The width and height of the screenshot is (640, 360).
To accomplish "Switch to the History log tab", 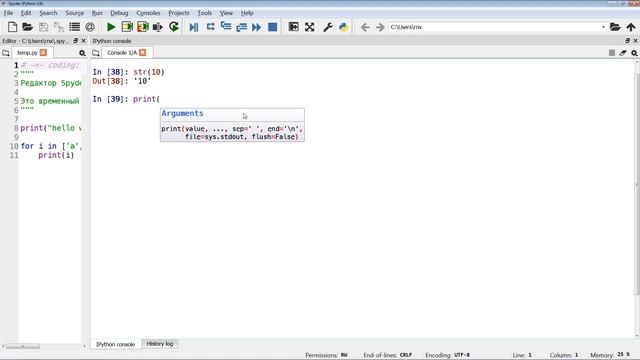I will pyautogui.click(x=160, y=344).
